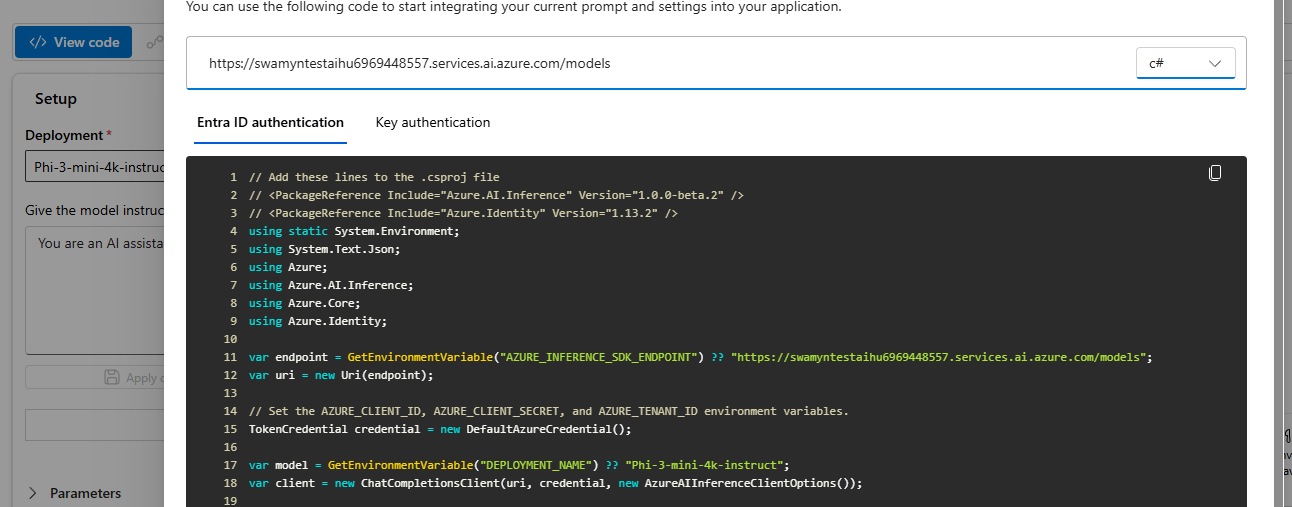
Task: Expand the Parameters section chevron
Action: (x=33, y=493)
